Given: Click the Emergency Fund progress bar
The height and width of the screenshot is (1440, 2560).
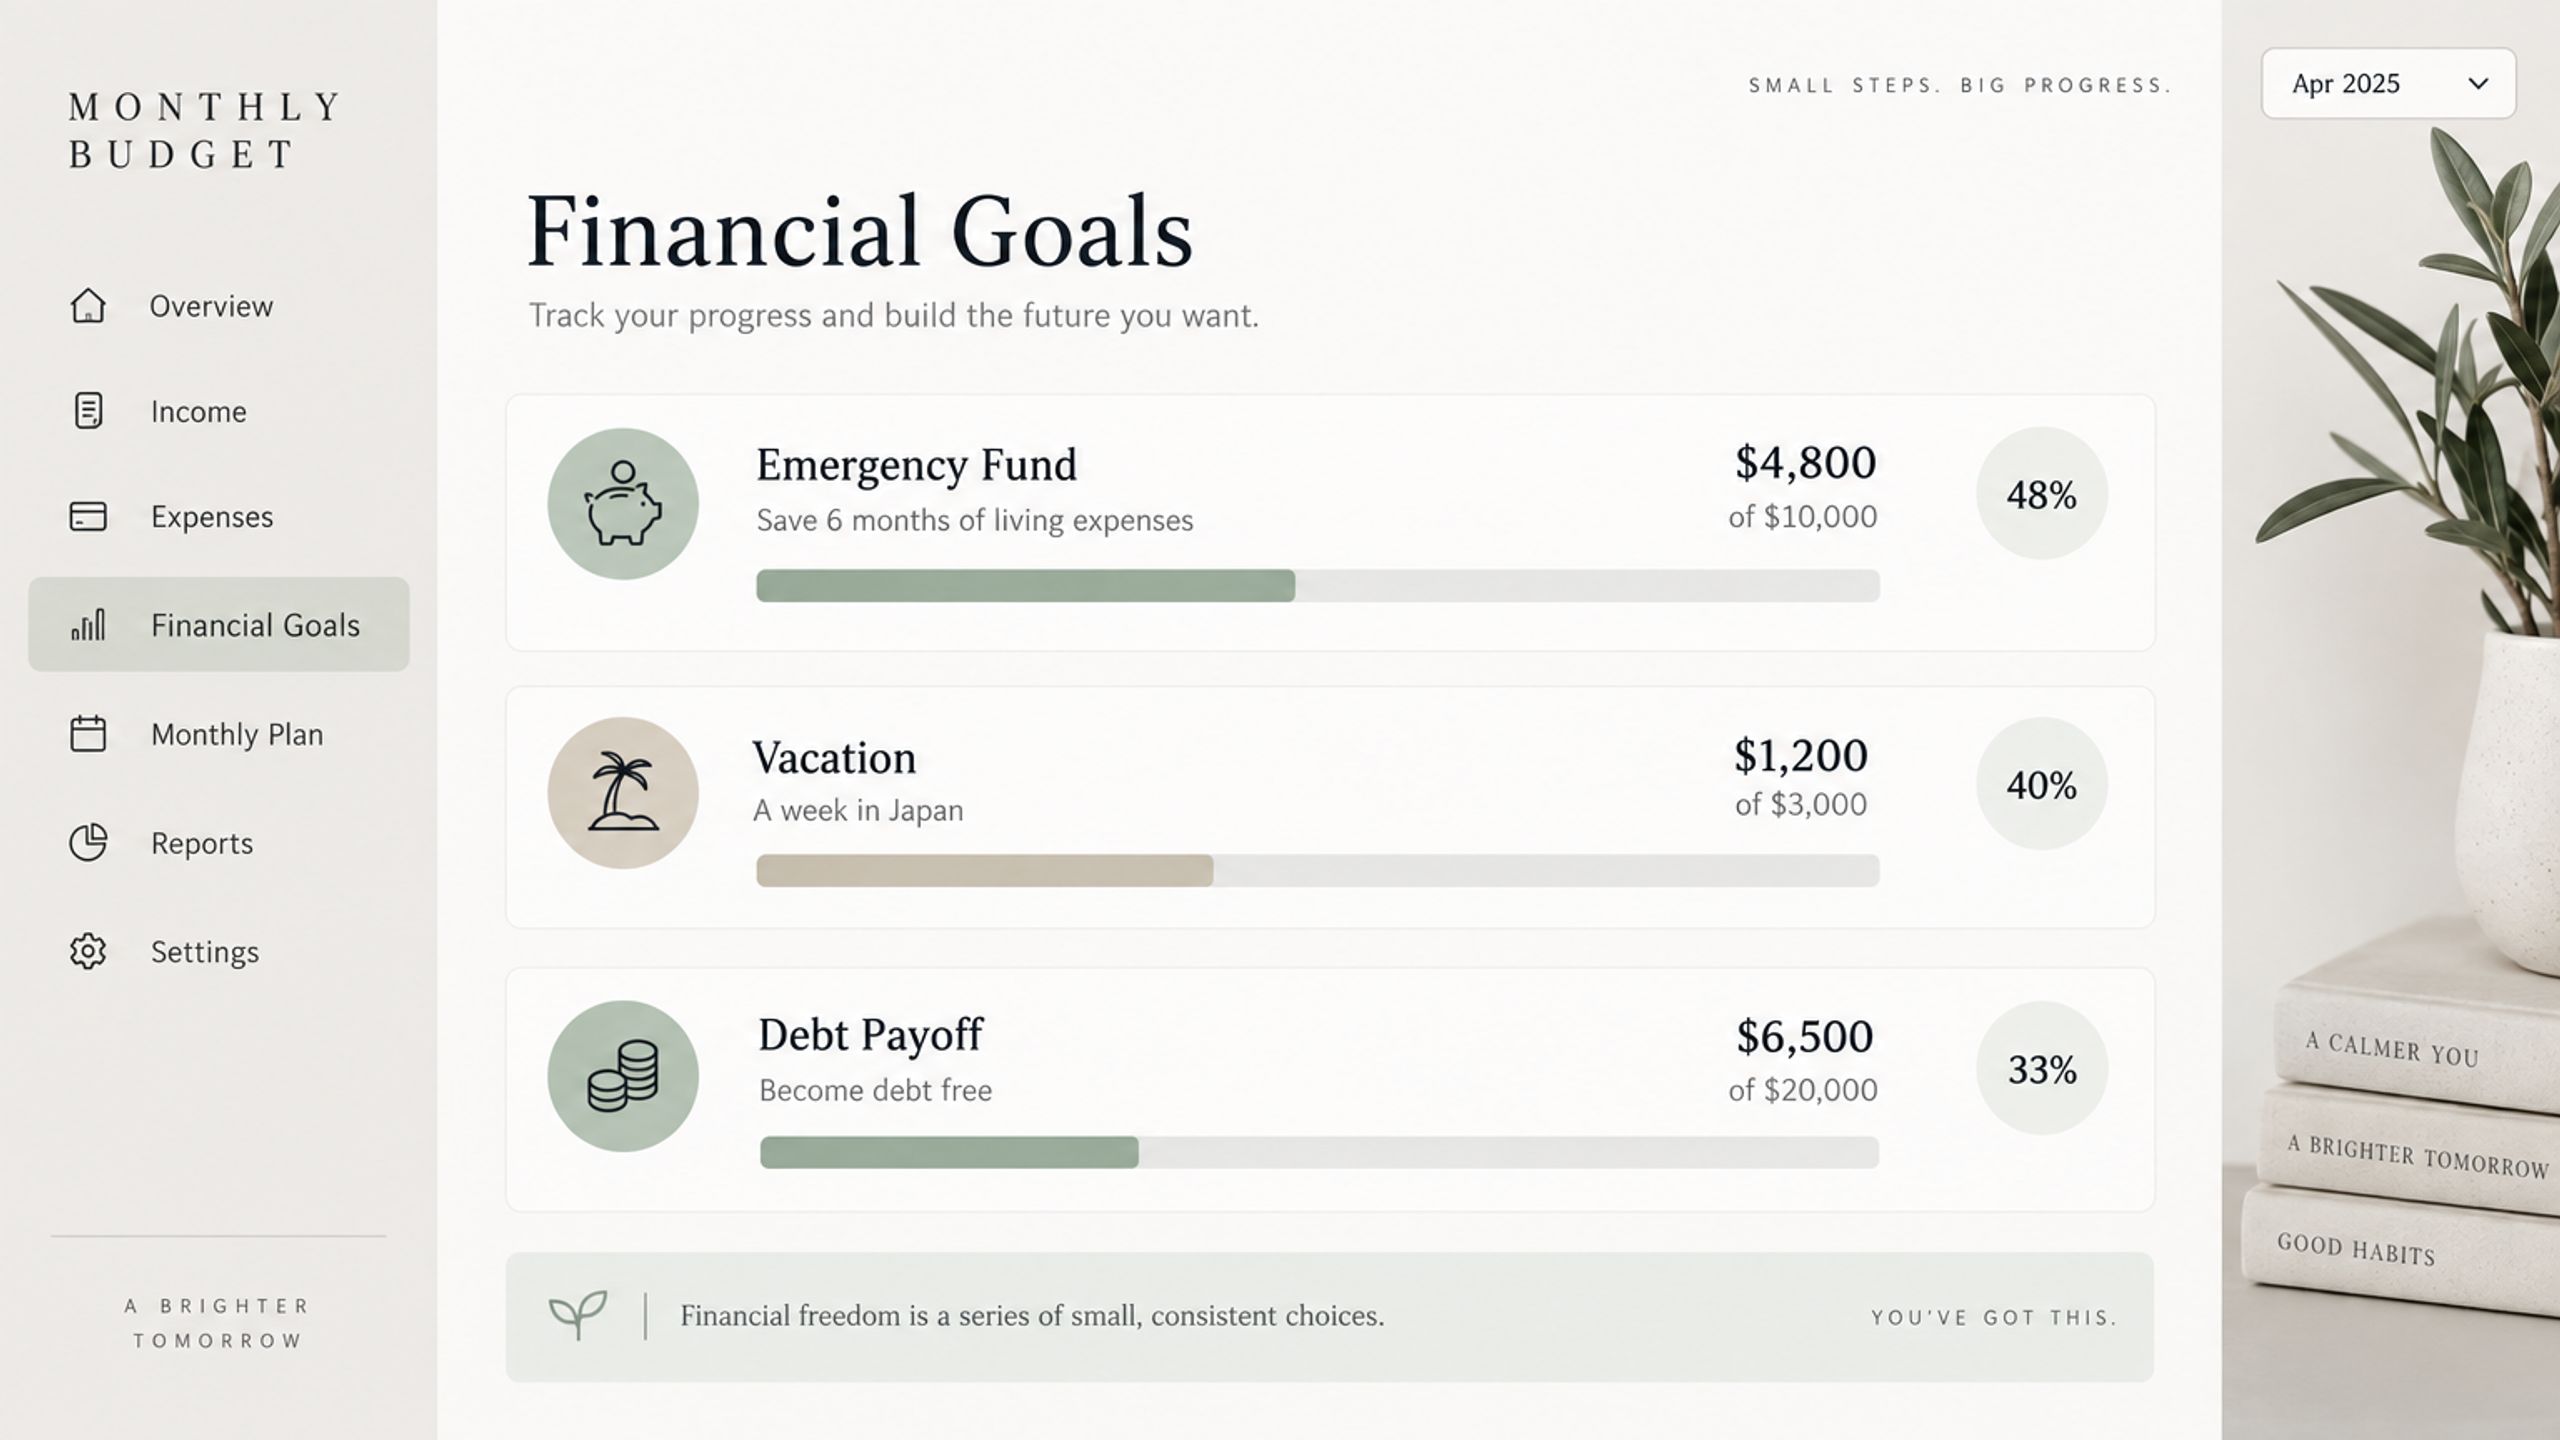Looking at the screenshot, I should click(x=1318, y=586).
